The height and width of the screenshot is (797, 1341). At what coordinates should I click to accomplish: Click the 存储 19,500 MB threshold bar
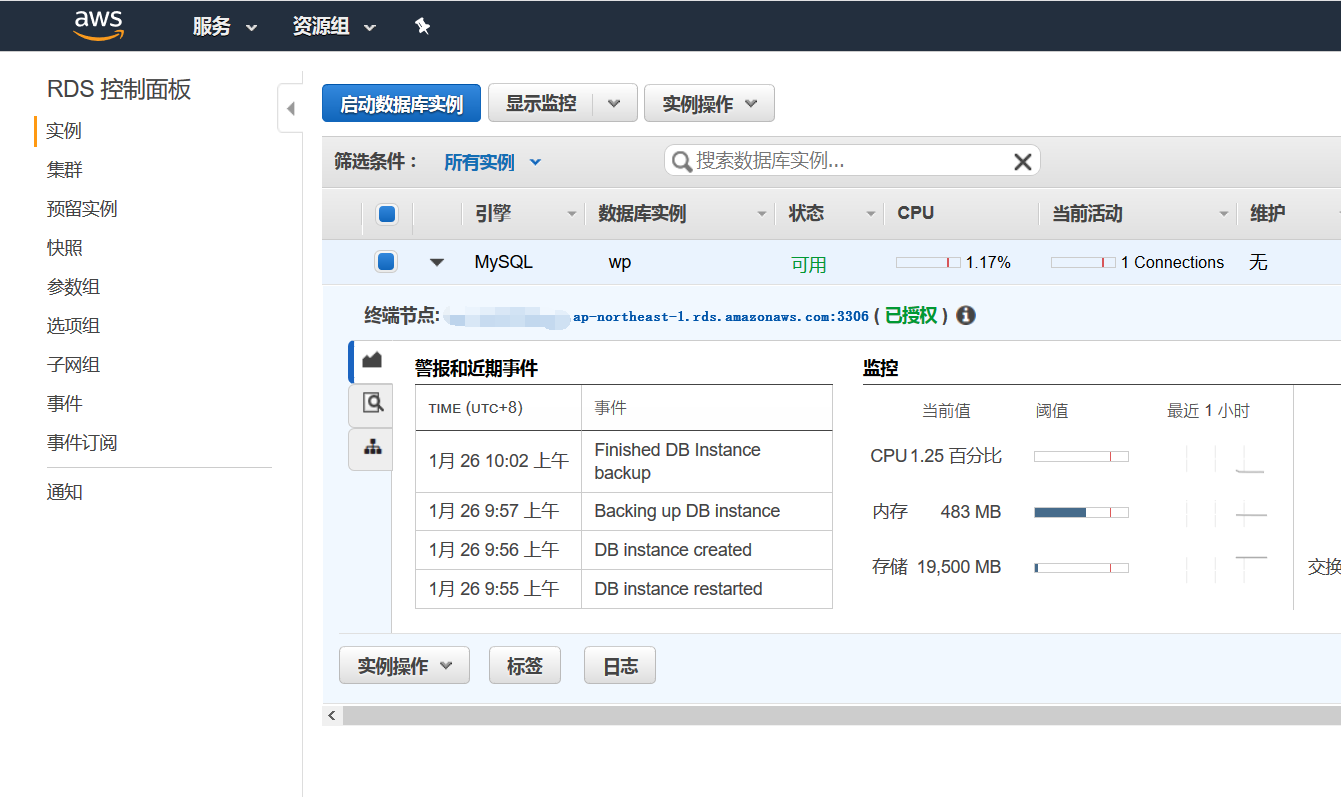(1081, 567)
